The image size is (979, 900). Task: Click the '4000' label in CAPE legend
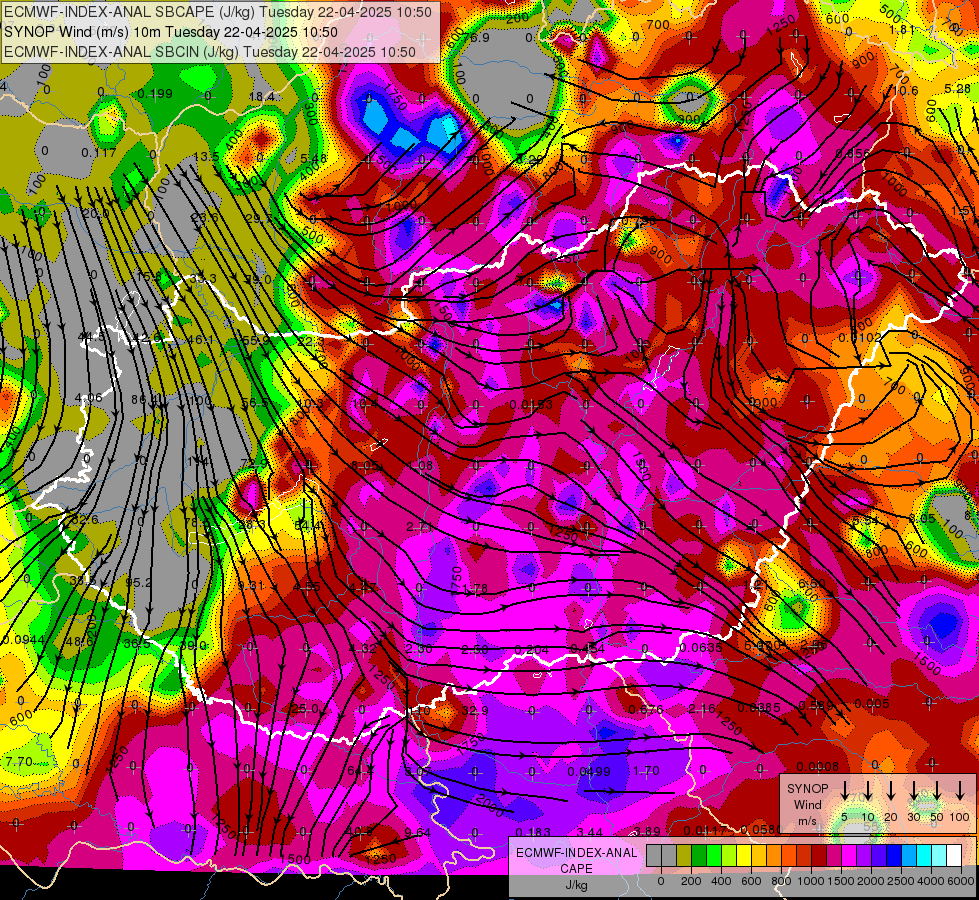click(x=929, y=881)
